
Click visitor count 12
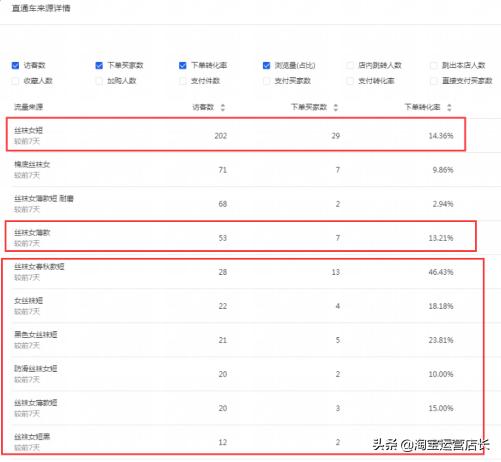(223, 442)
